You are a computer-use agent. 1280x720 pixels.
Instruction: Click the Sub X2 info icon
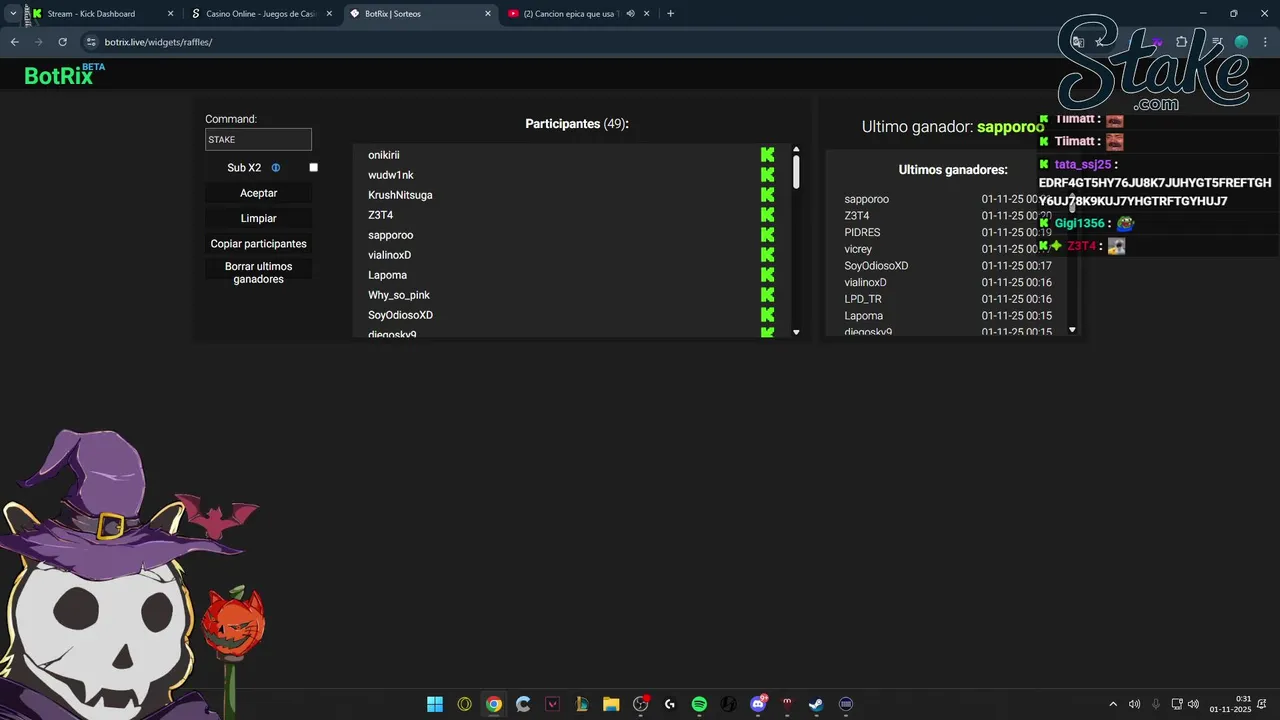[x=276, y=168]
